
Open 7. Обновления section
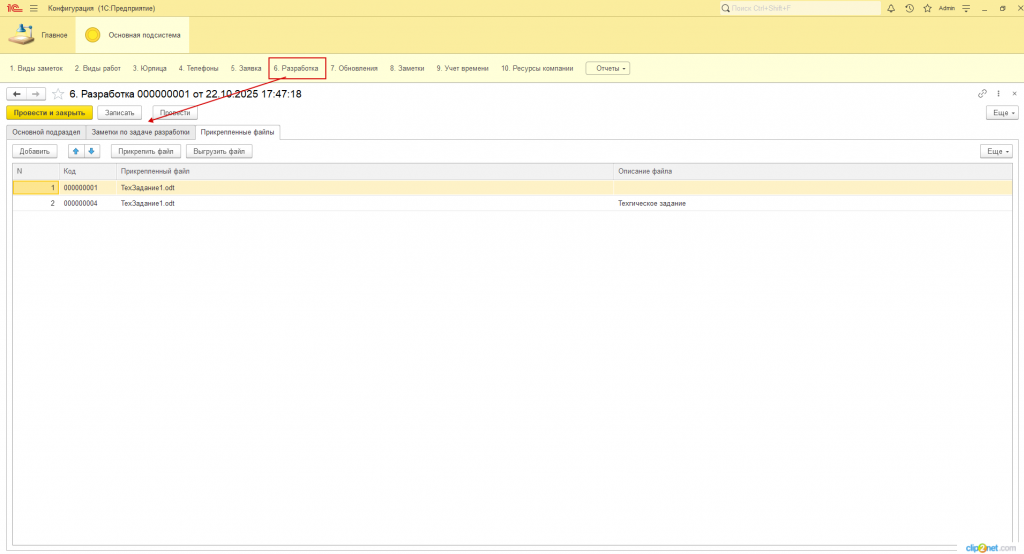click(354, 69)
